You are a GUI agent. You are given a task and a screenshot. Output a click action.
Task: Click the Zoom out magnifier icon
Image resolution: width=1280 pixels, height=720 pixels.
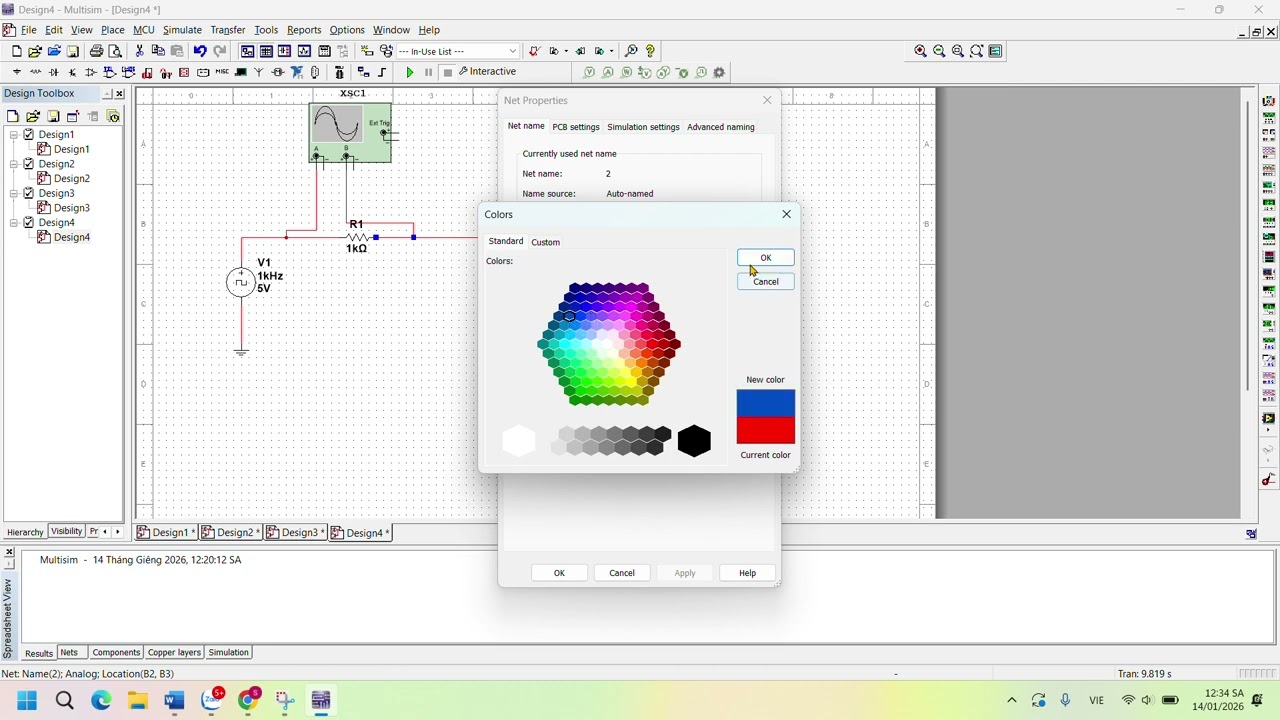[939, 51]
